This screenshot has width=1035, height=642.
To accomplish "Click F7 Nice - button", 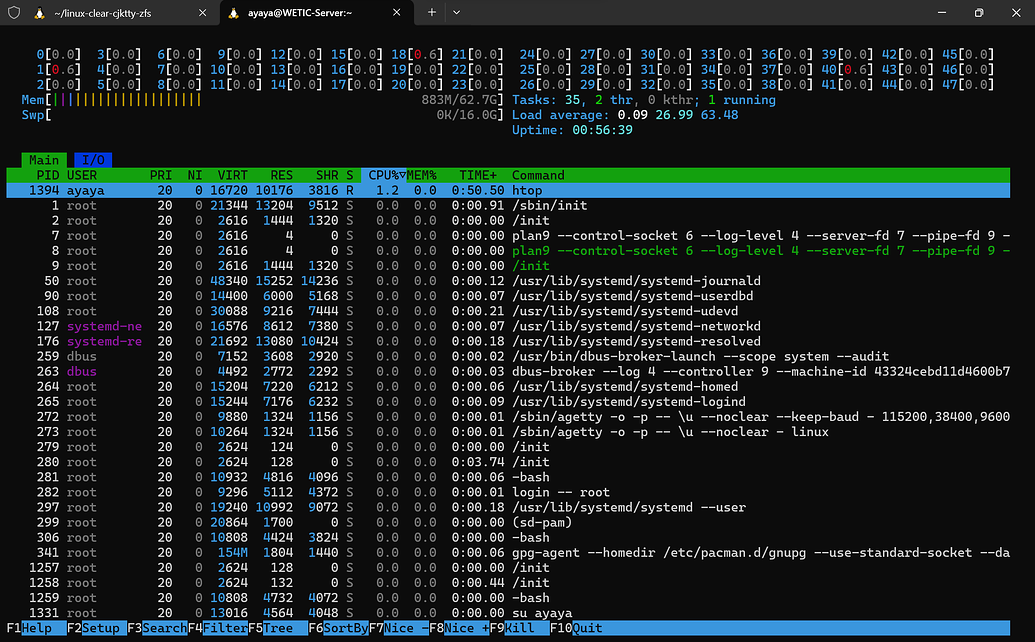I will (x=399, y=628).
